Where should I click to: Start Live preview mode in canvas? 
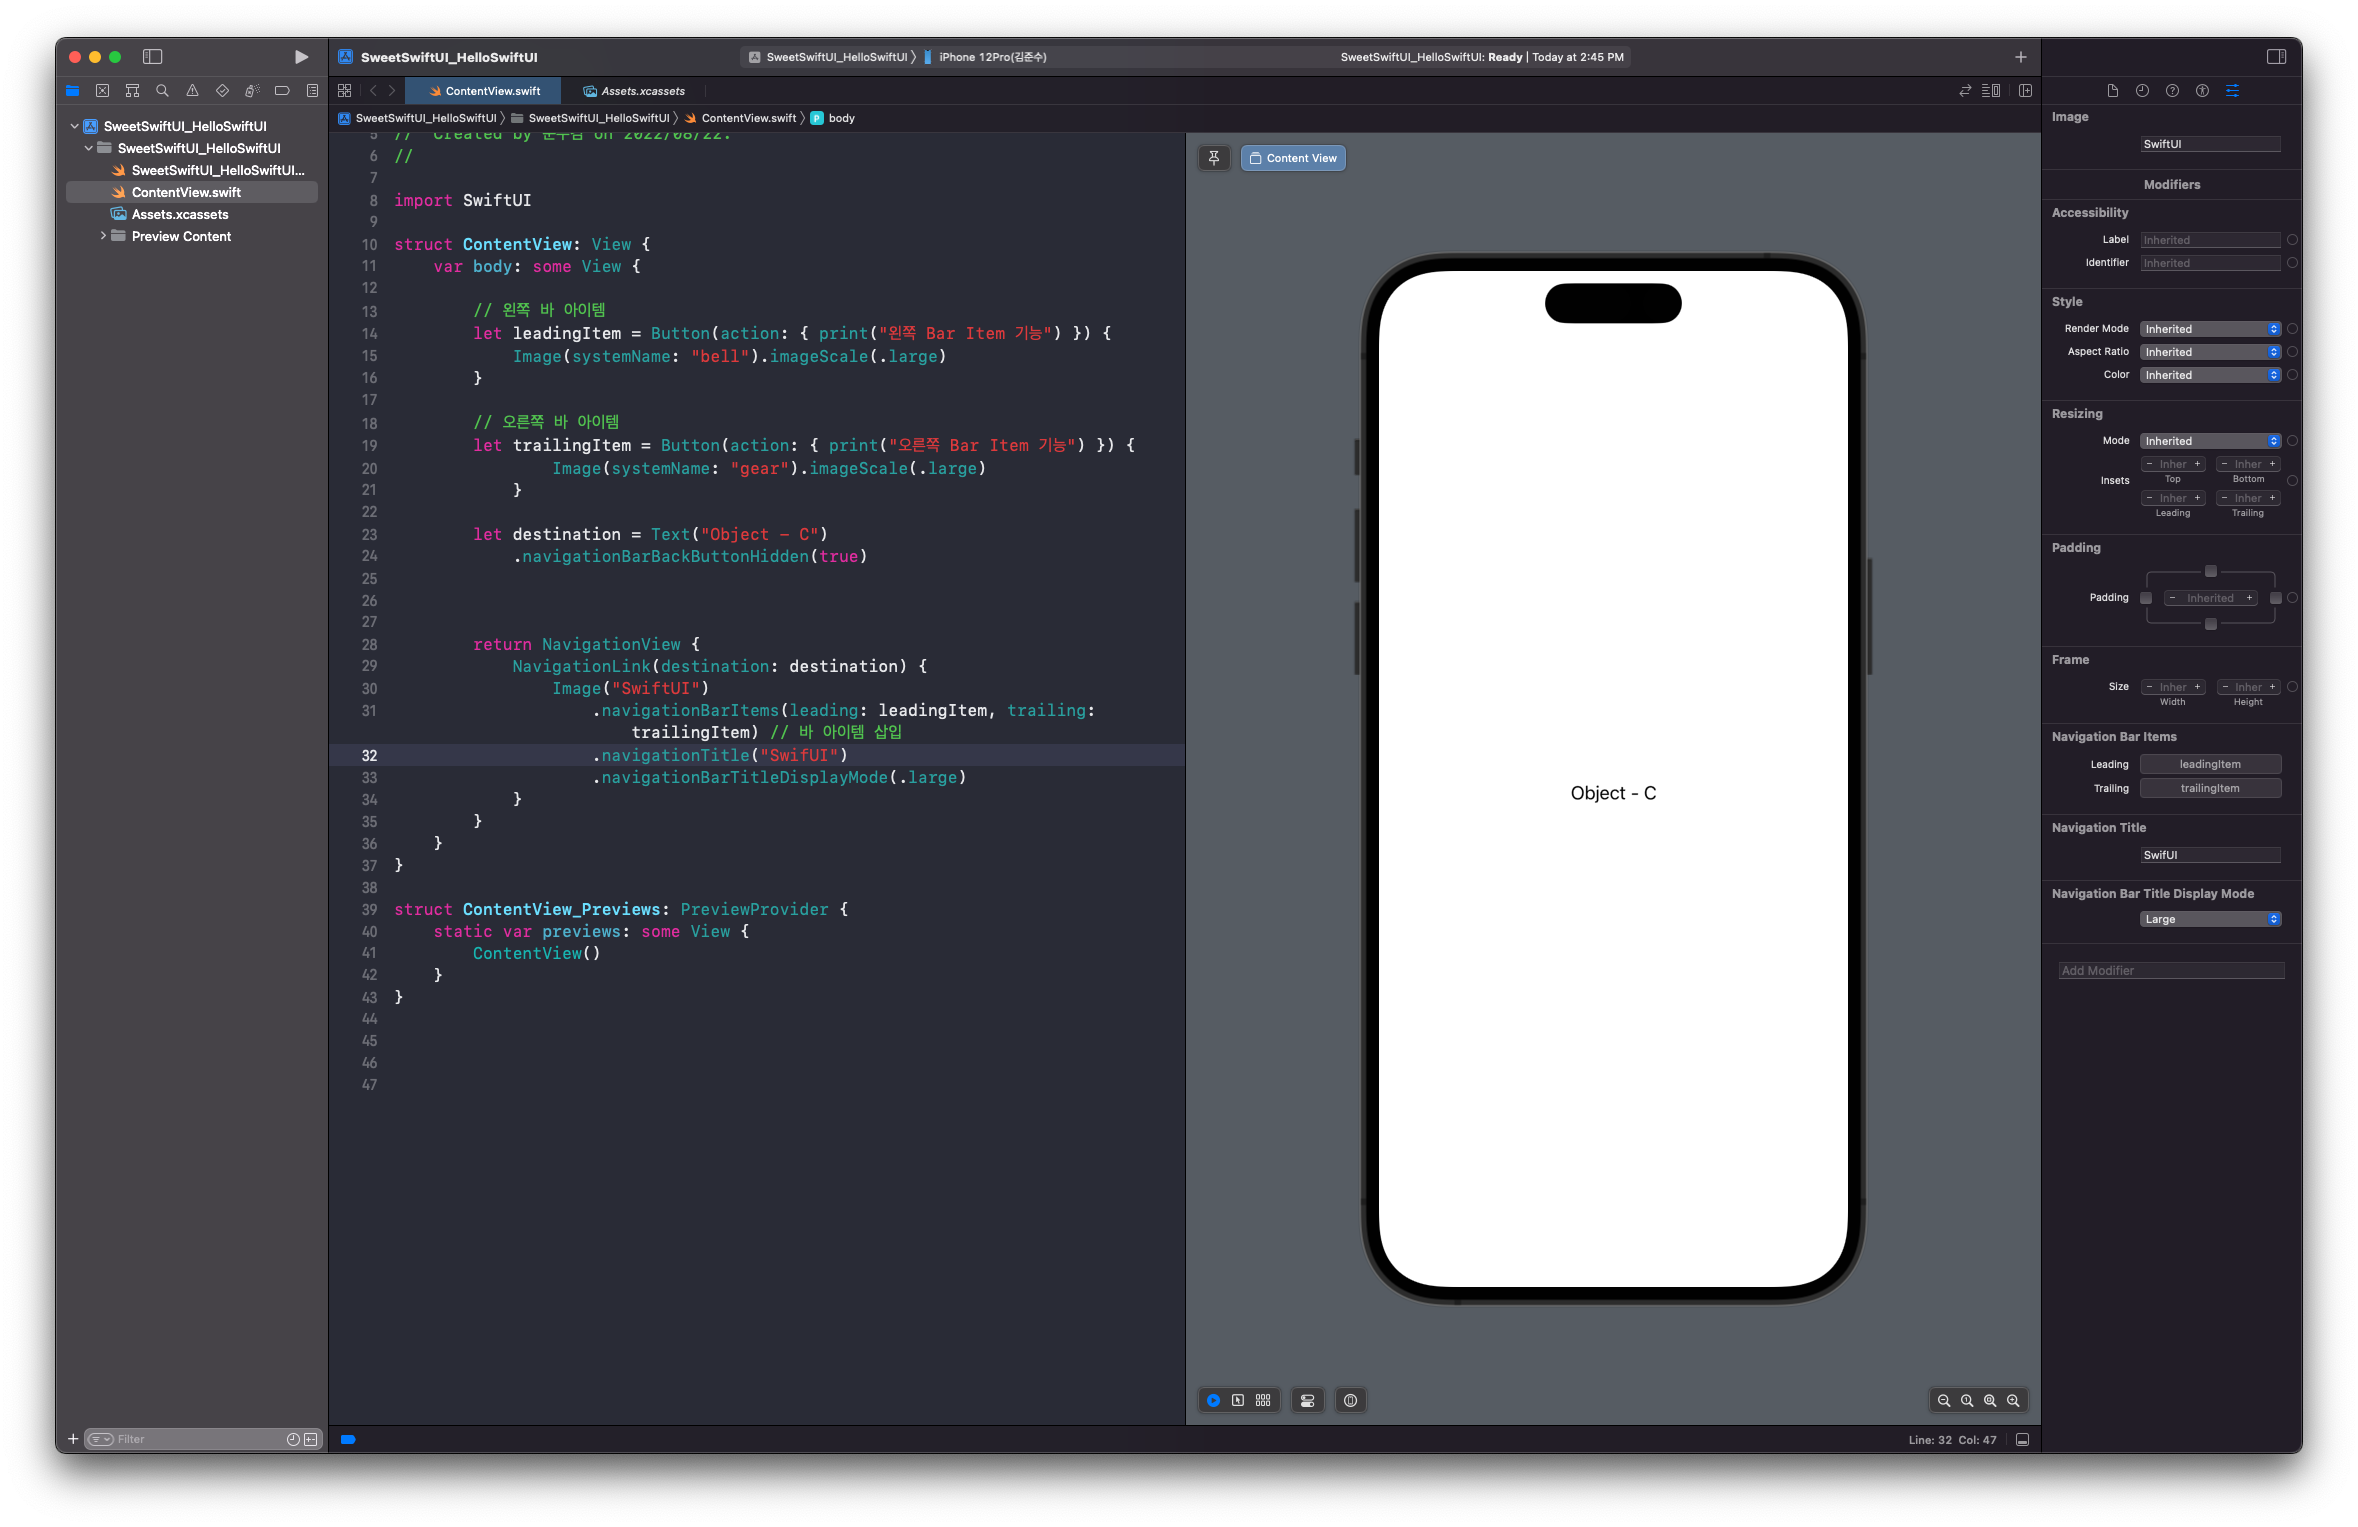pyautogui.click(x=1213, y=1400)
